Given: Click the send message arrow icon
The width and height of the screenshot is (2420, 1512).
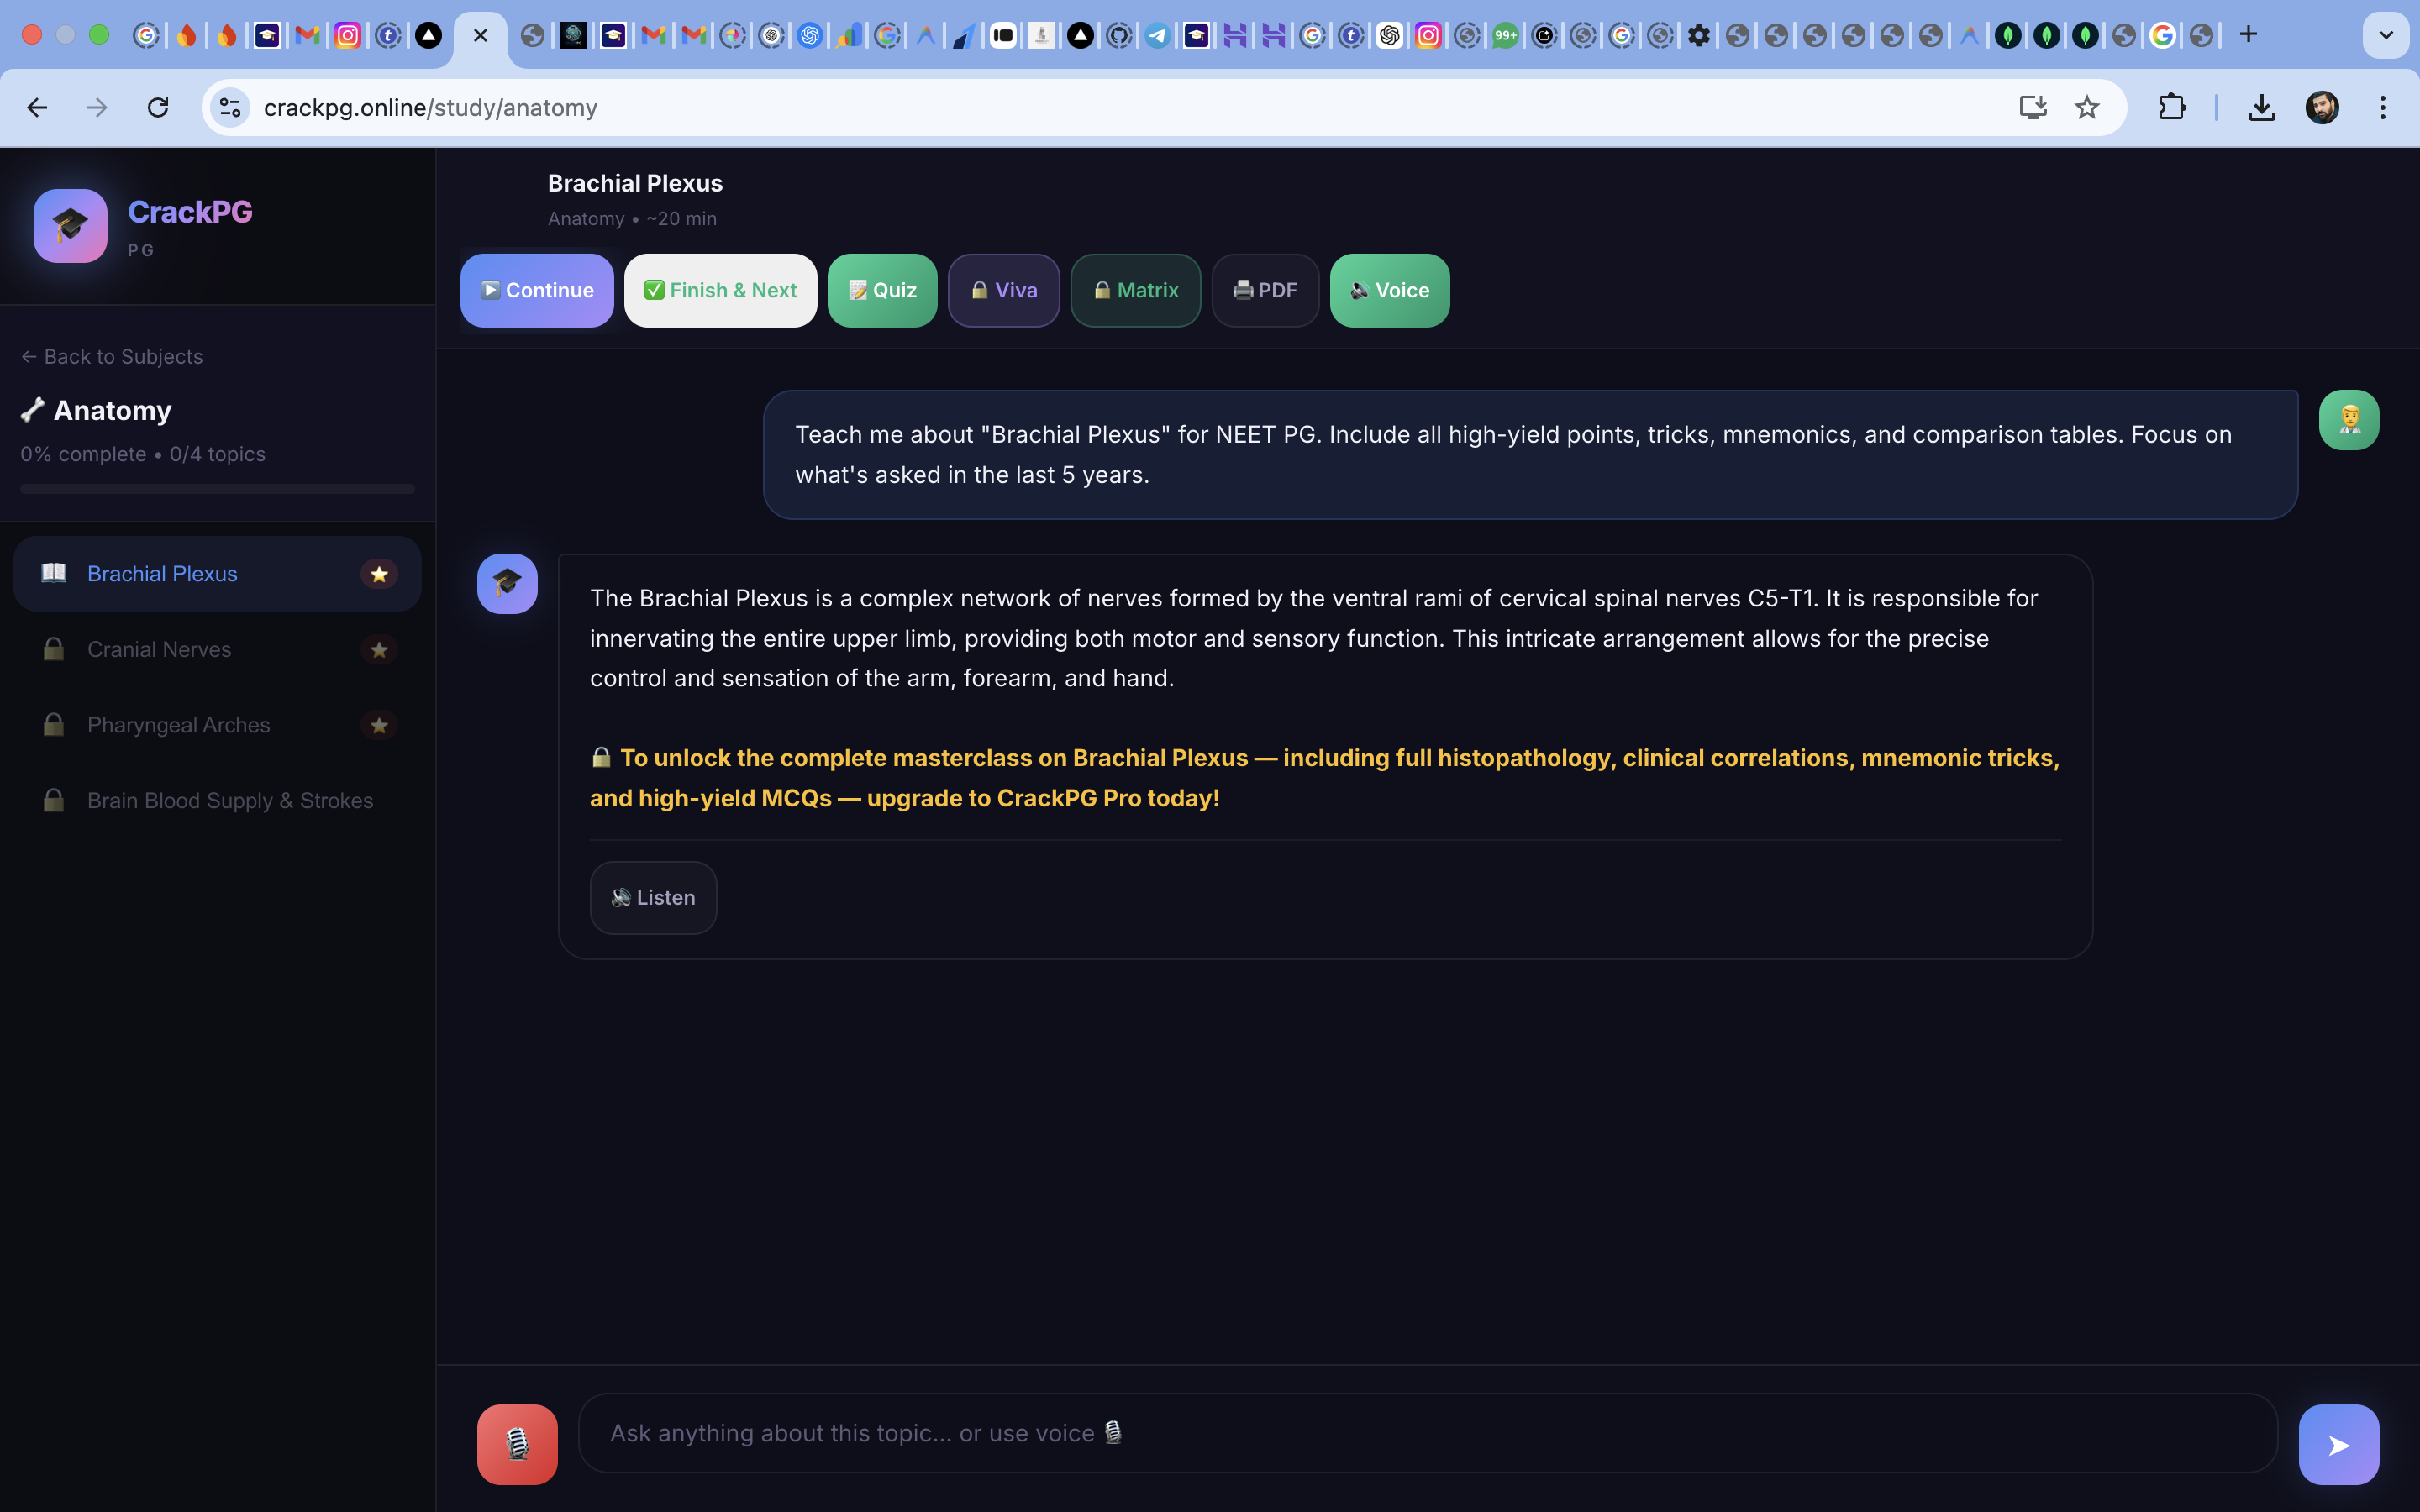Looking at the screenshot, I should point(2338,1443).
